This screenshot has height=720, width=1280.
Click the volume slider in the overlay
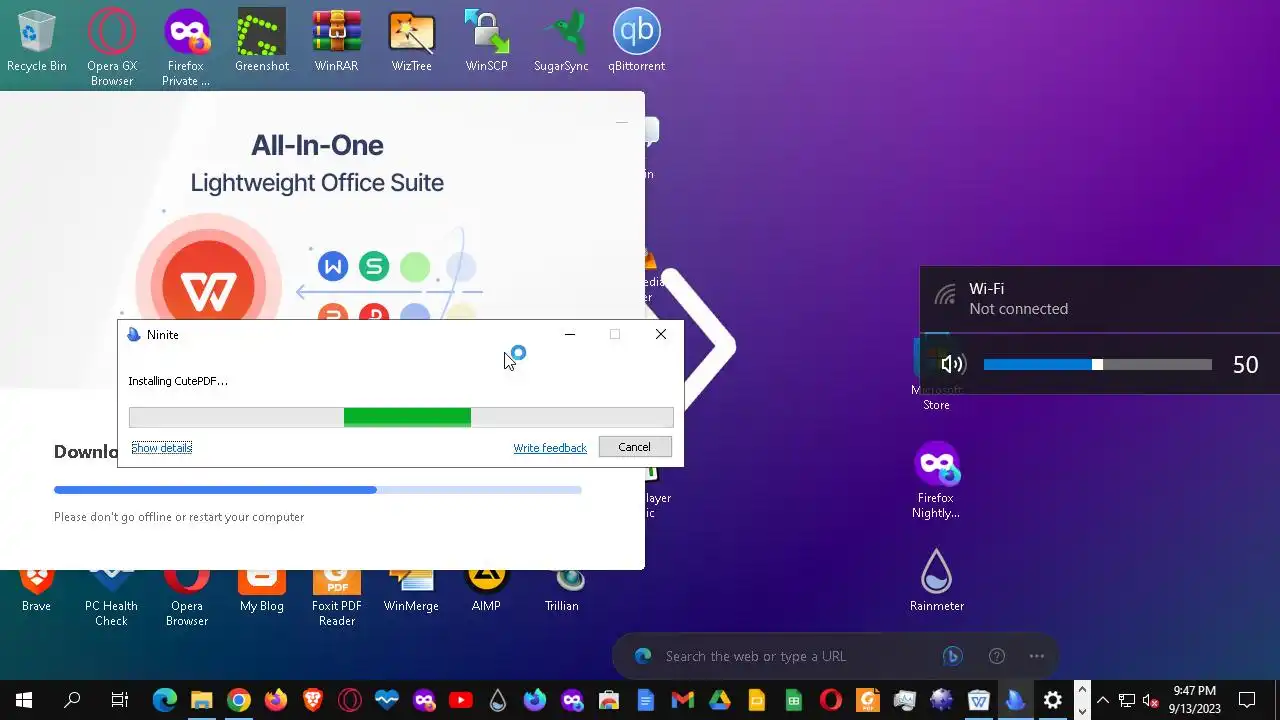tap(1098, 365)
